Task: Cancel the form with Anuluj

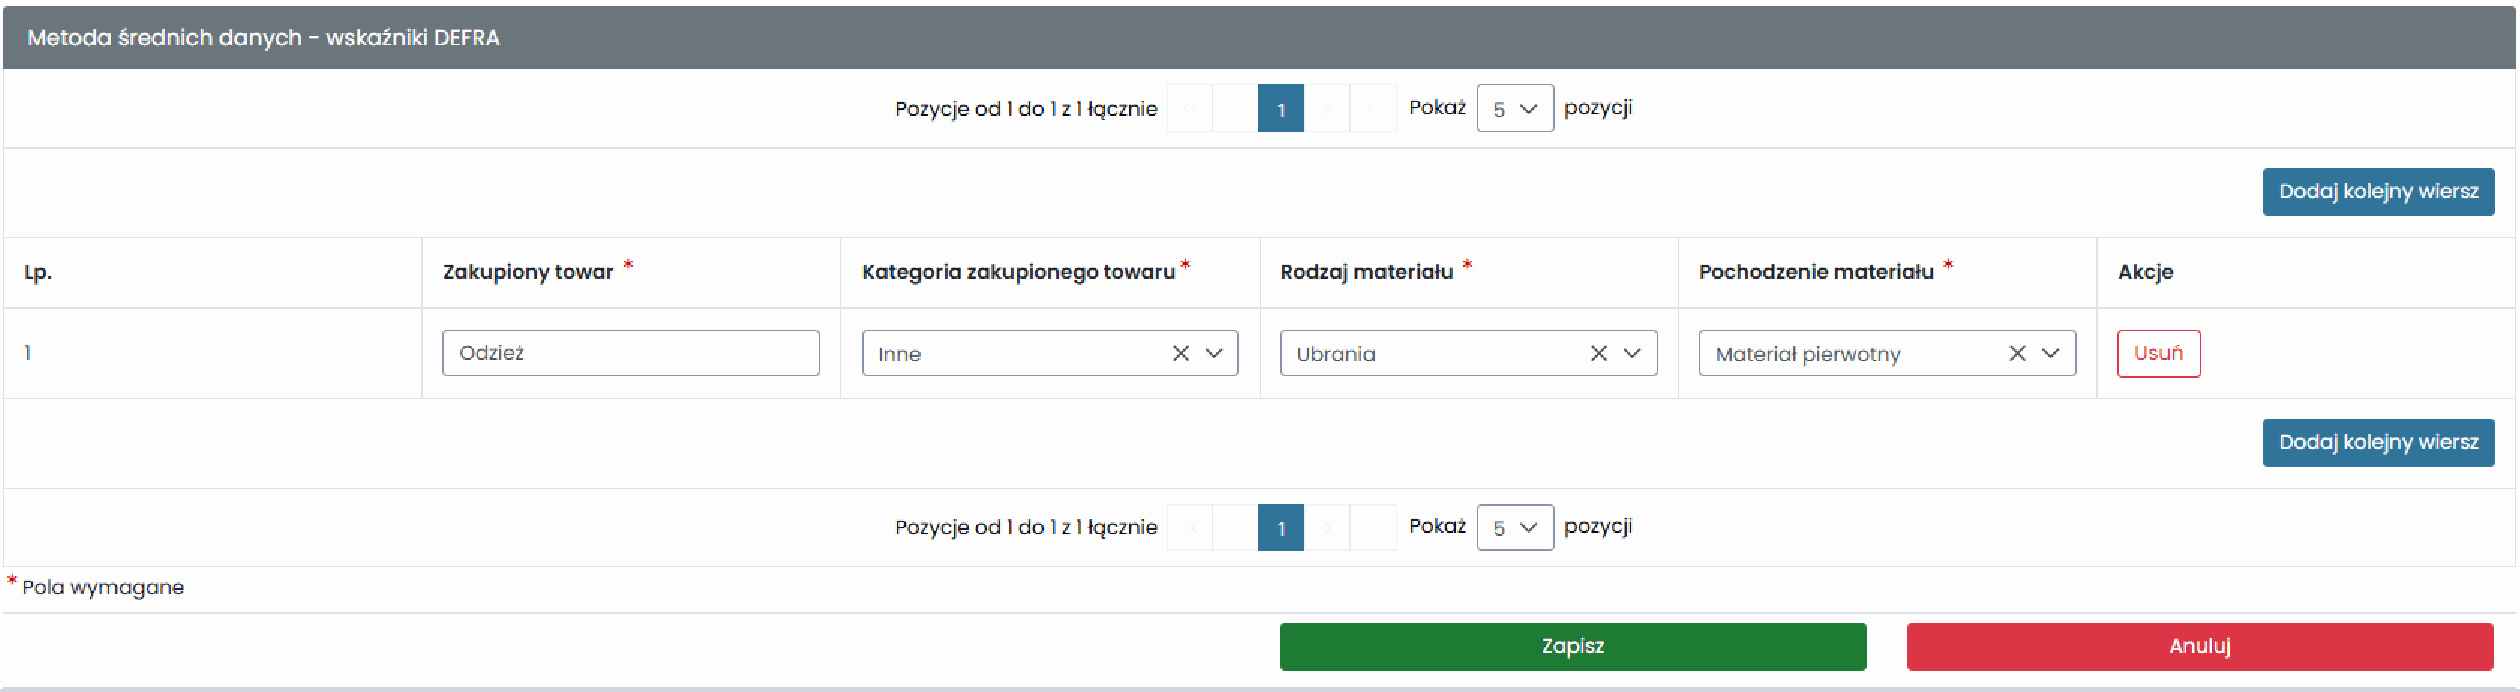Action: pos(2200,646)
